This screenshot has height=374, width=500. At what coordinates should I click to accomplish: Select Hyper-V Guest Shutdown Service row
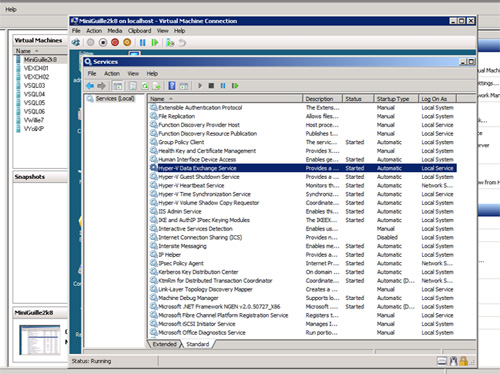[303, 177]
